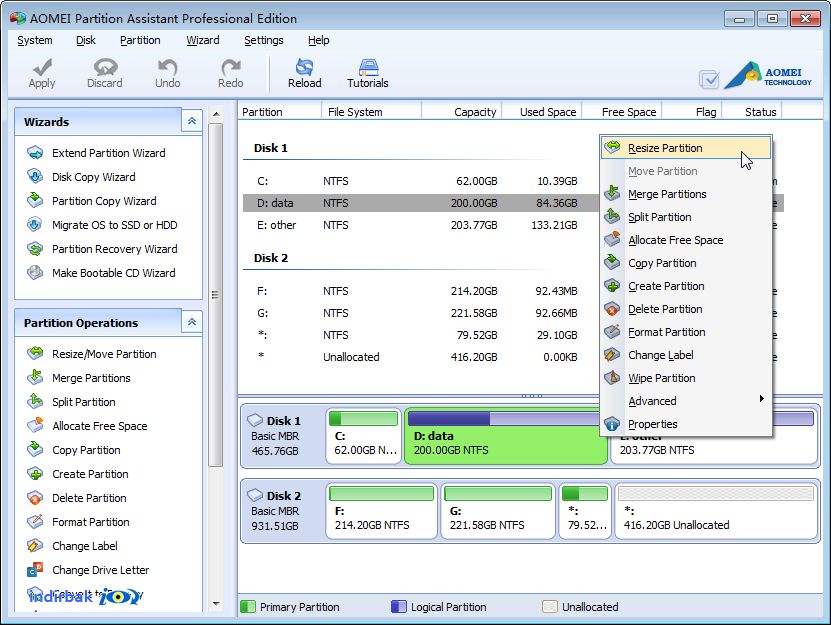
Task: Click the Discard toolbar icon
Action: point(105,67)
